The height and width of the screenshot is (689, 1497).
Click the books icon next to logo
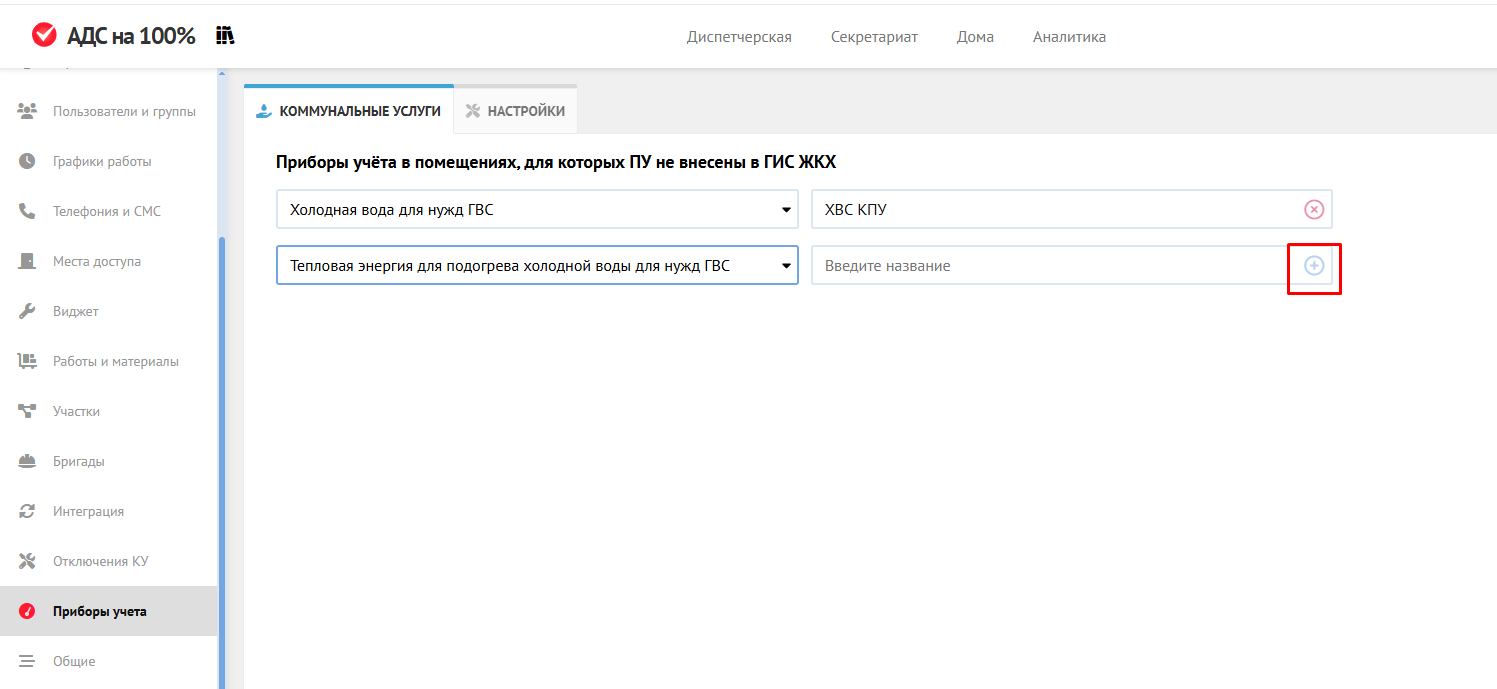click(225, 36)
